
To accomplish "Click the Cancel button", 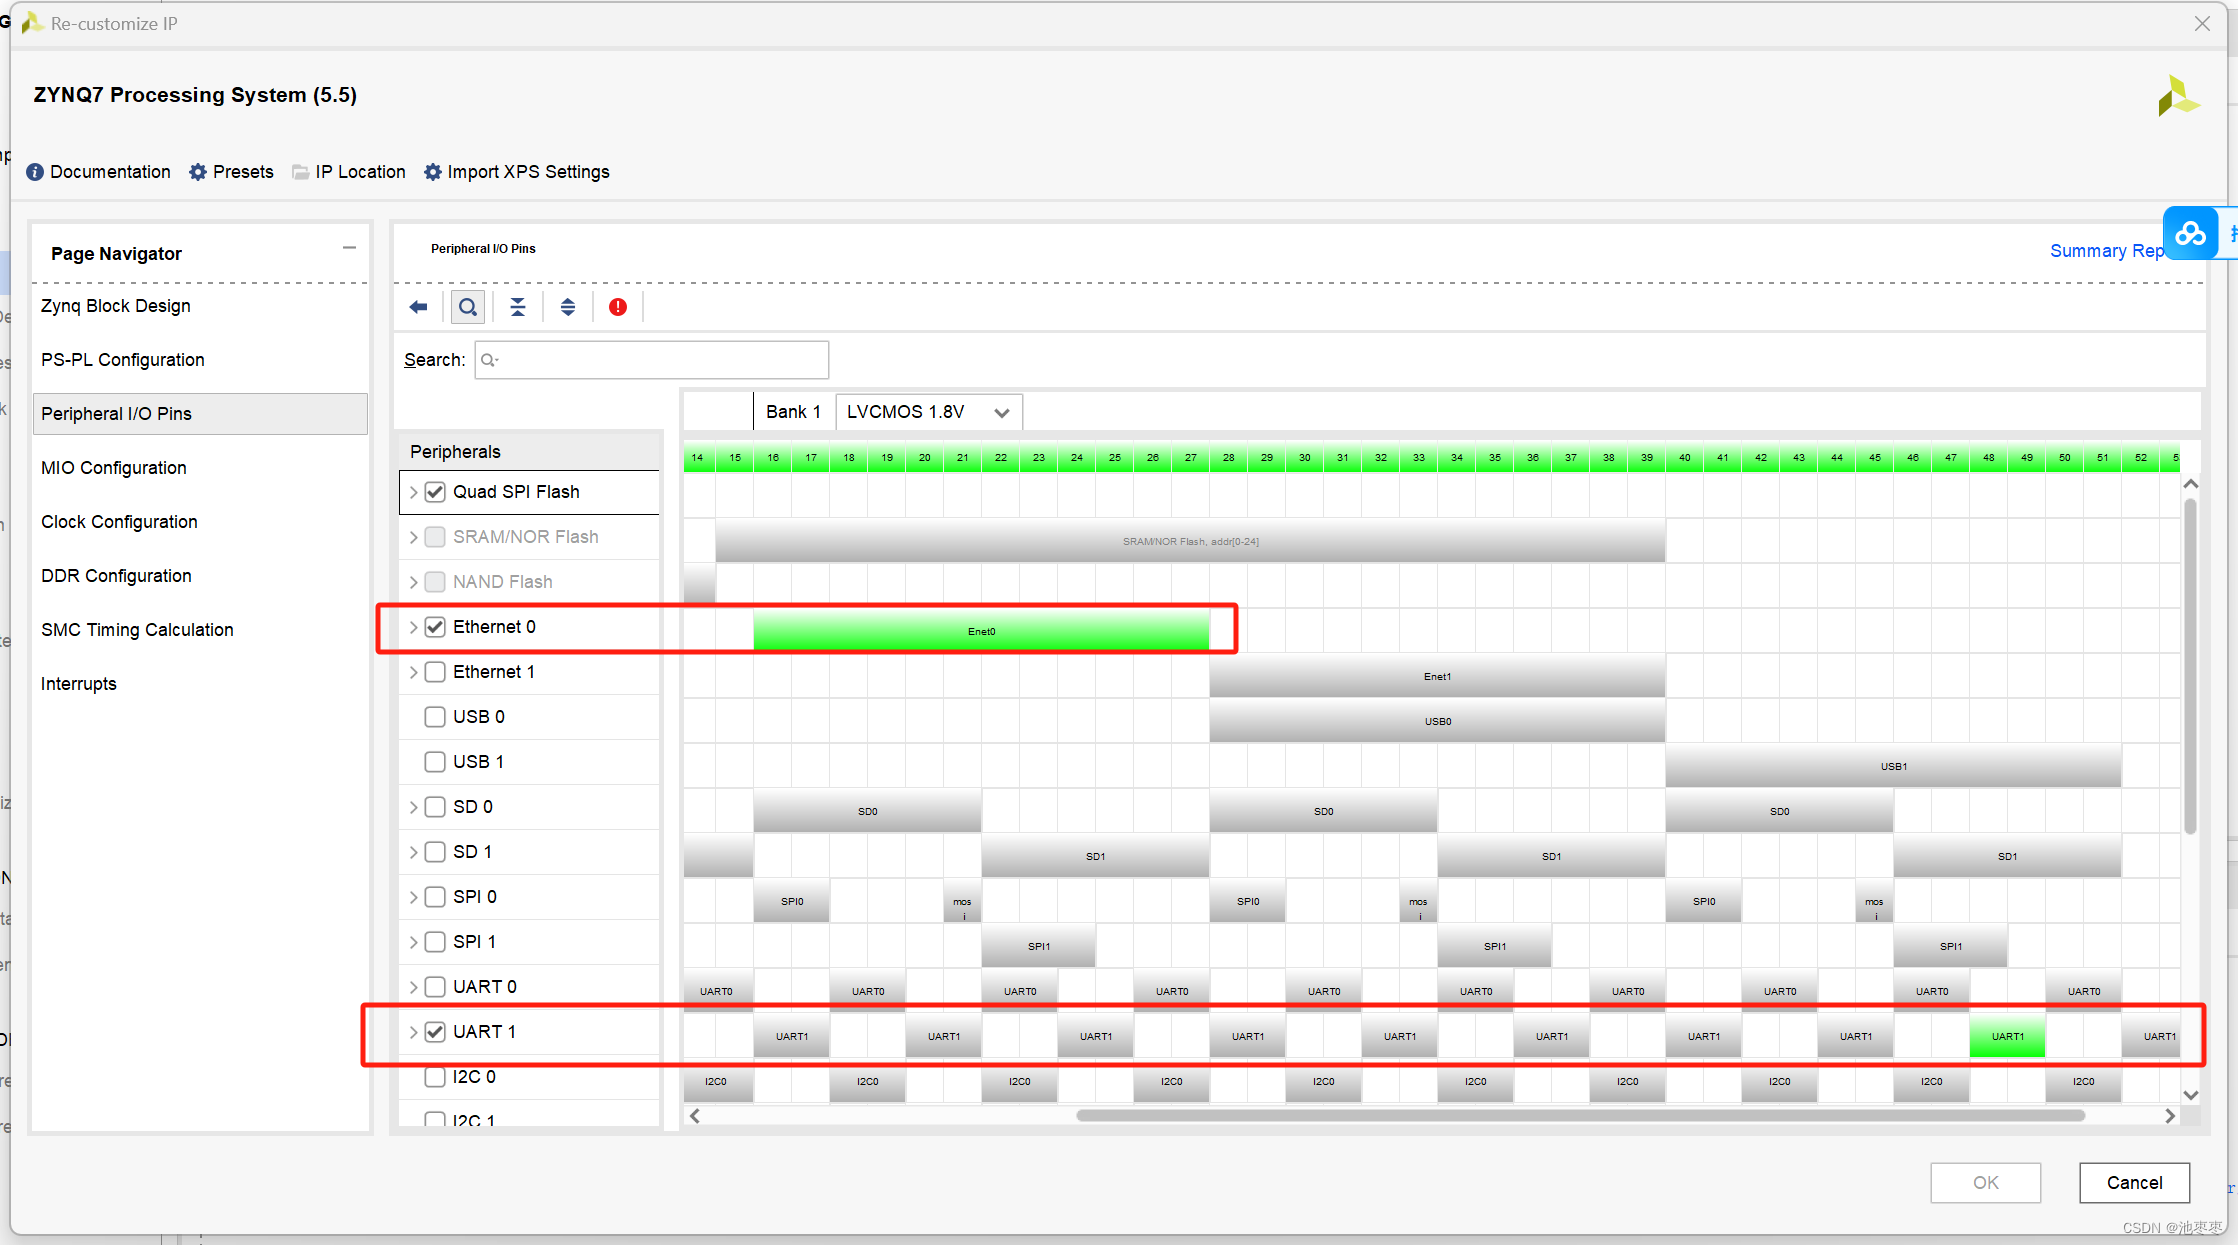I will click(x=2134, y=1183).
